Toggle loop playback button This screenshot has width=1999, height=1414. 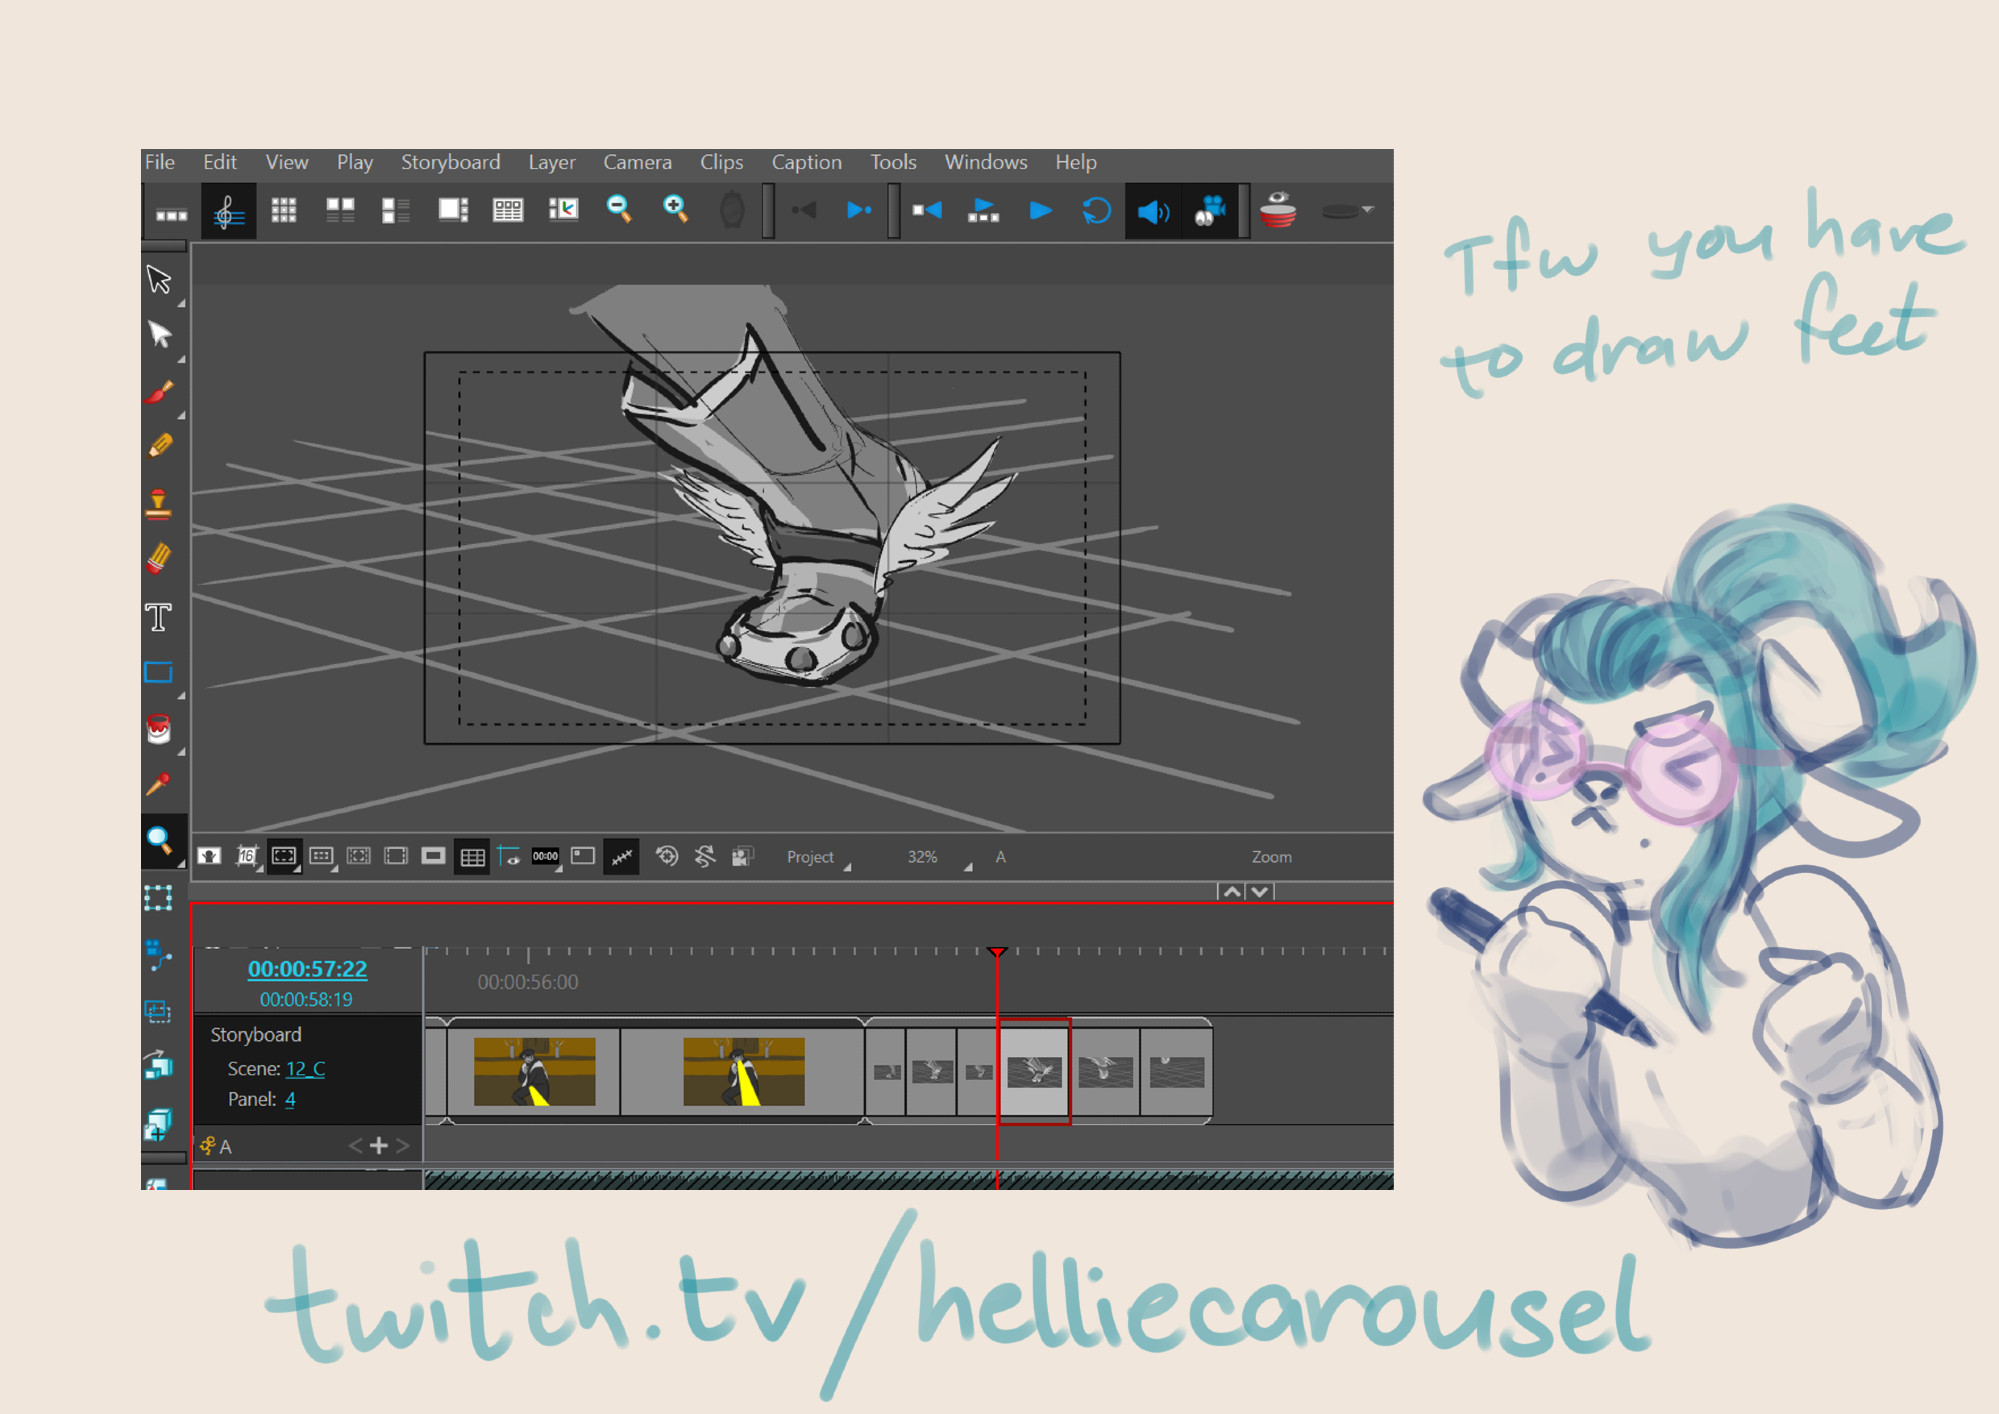1097,211
